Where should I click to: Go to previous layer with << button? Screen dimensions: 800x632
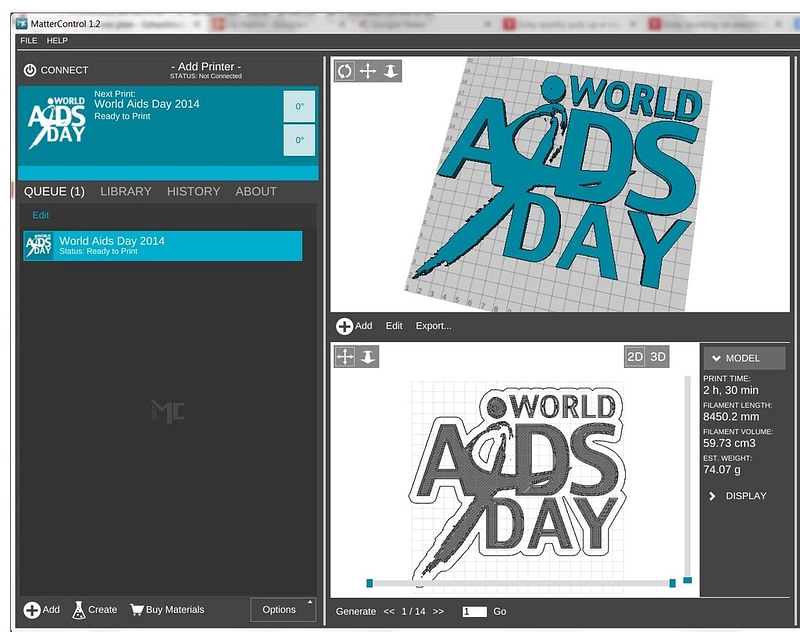point(389,611)
